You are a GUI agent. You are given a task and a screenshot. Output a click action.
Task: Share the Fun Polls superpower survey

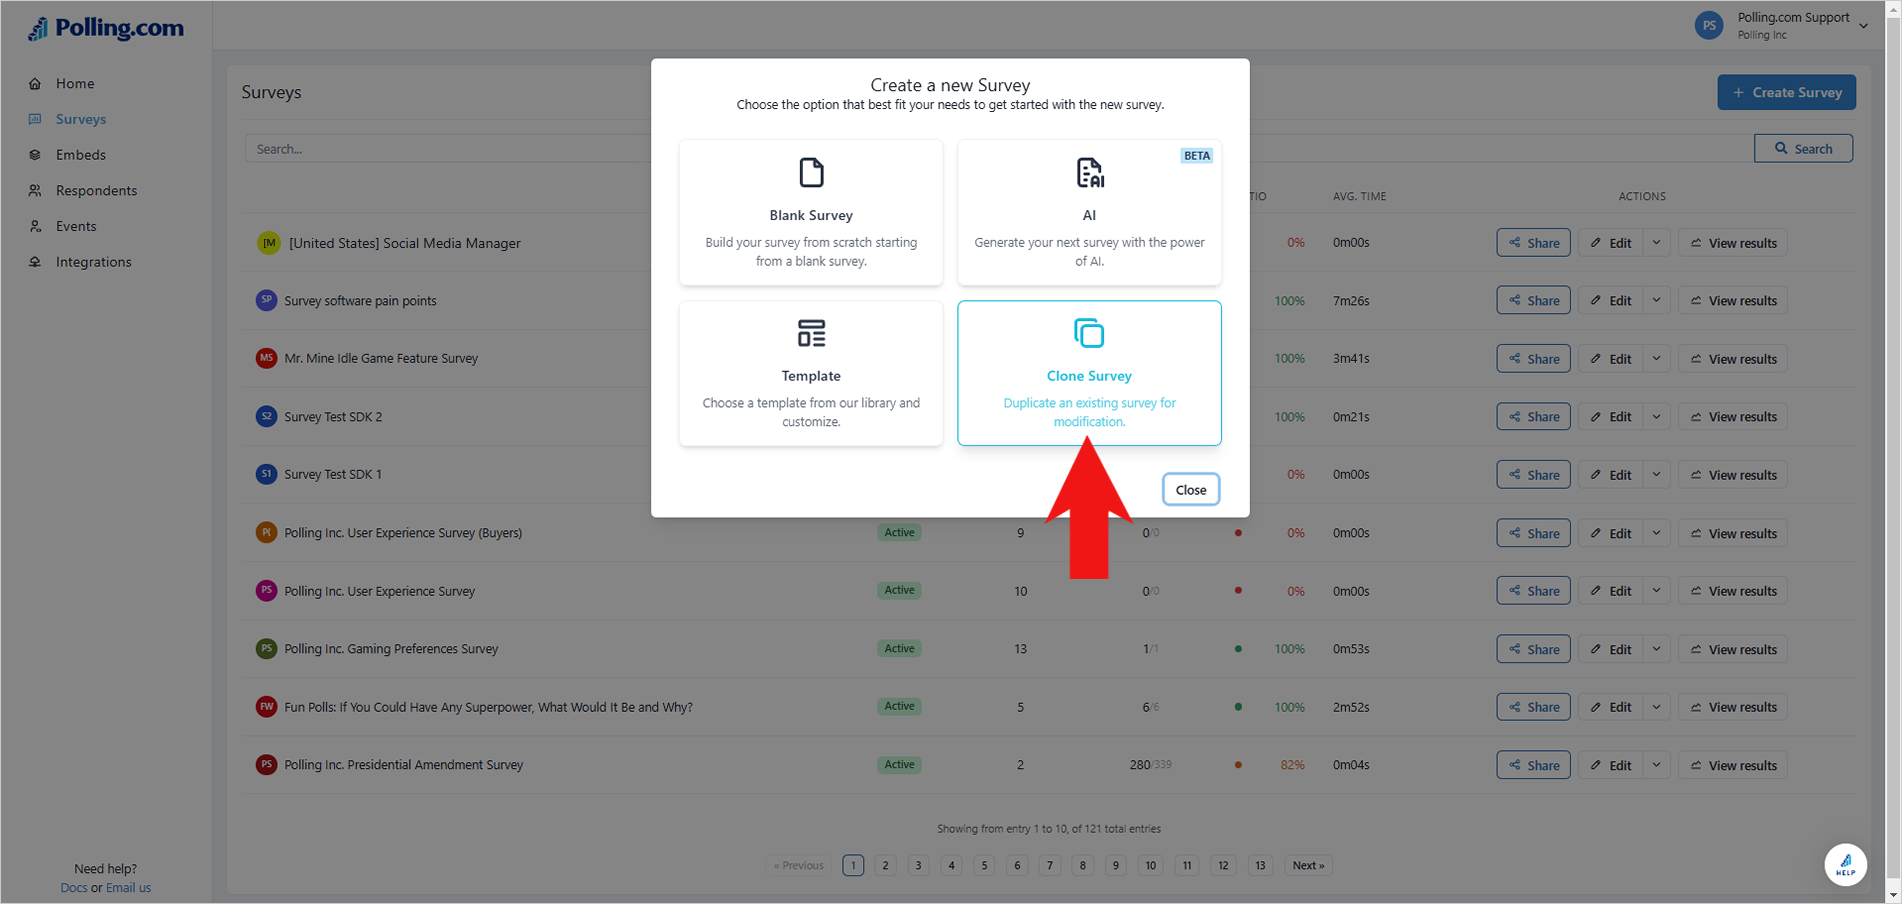pos(1533,707)
